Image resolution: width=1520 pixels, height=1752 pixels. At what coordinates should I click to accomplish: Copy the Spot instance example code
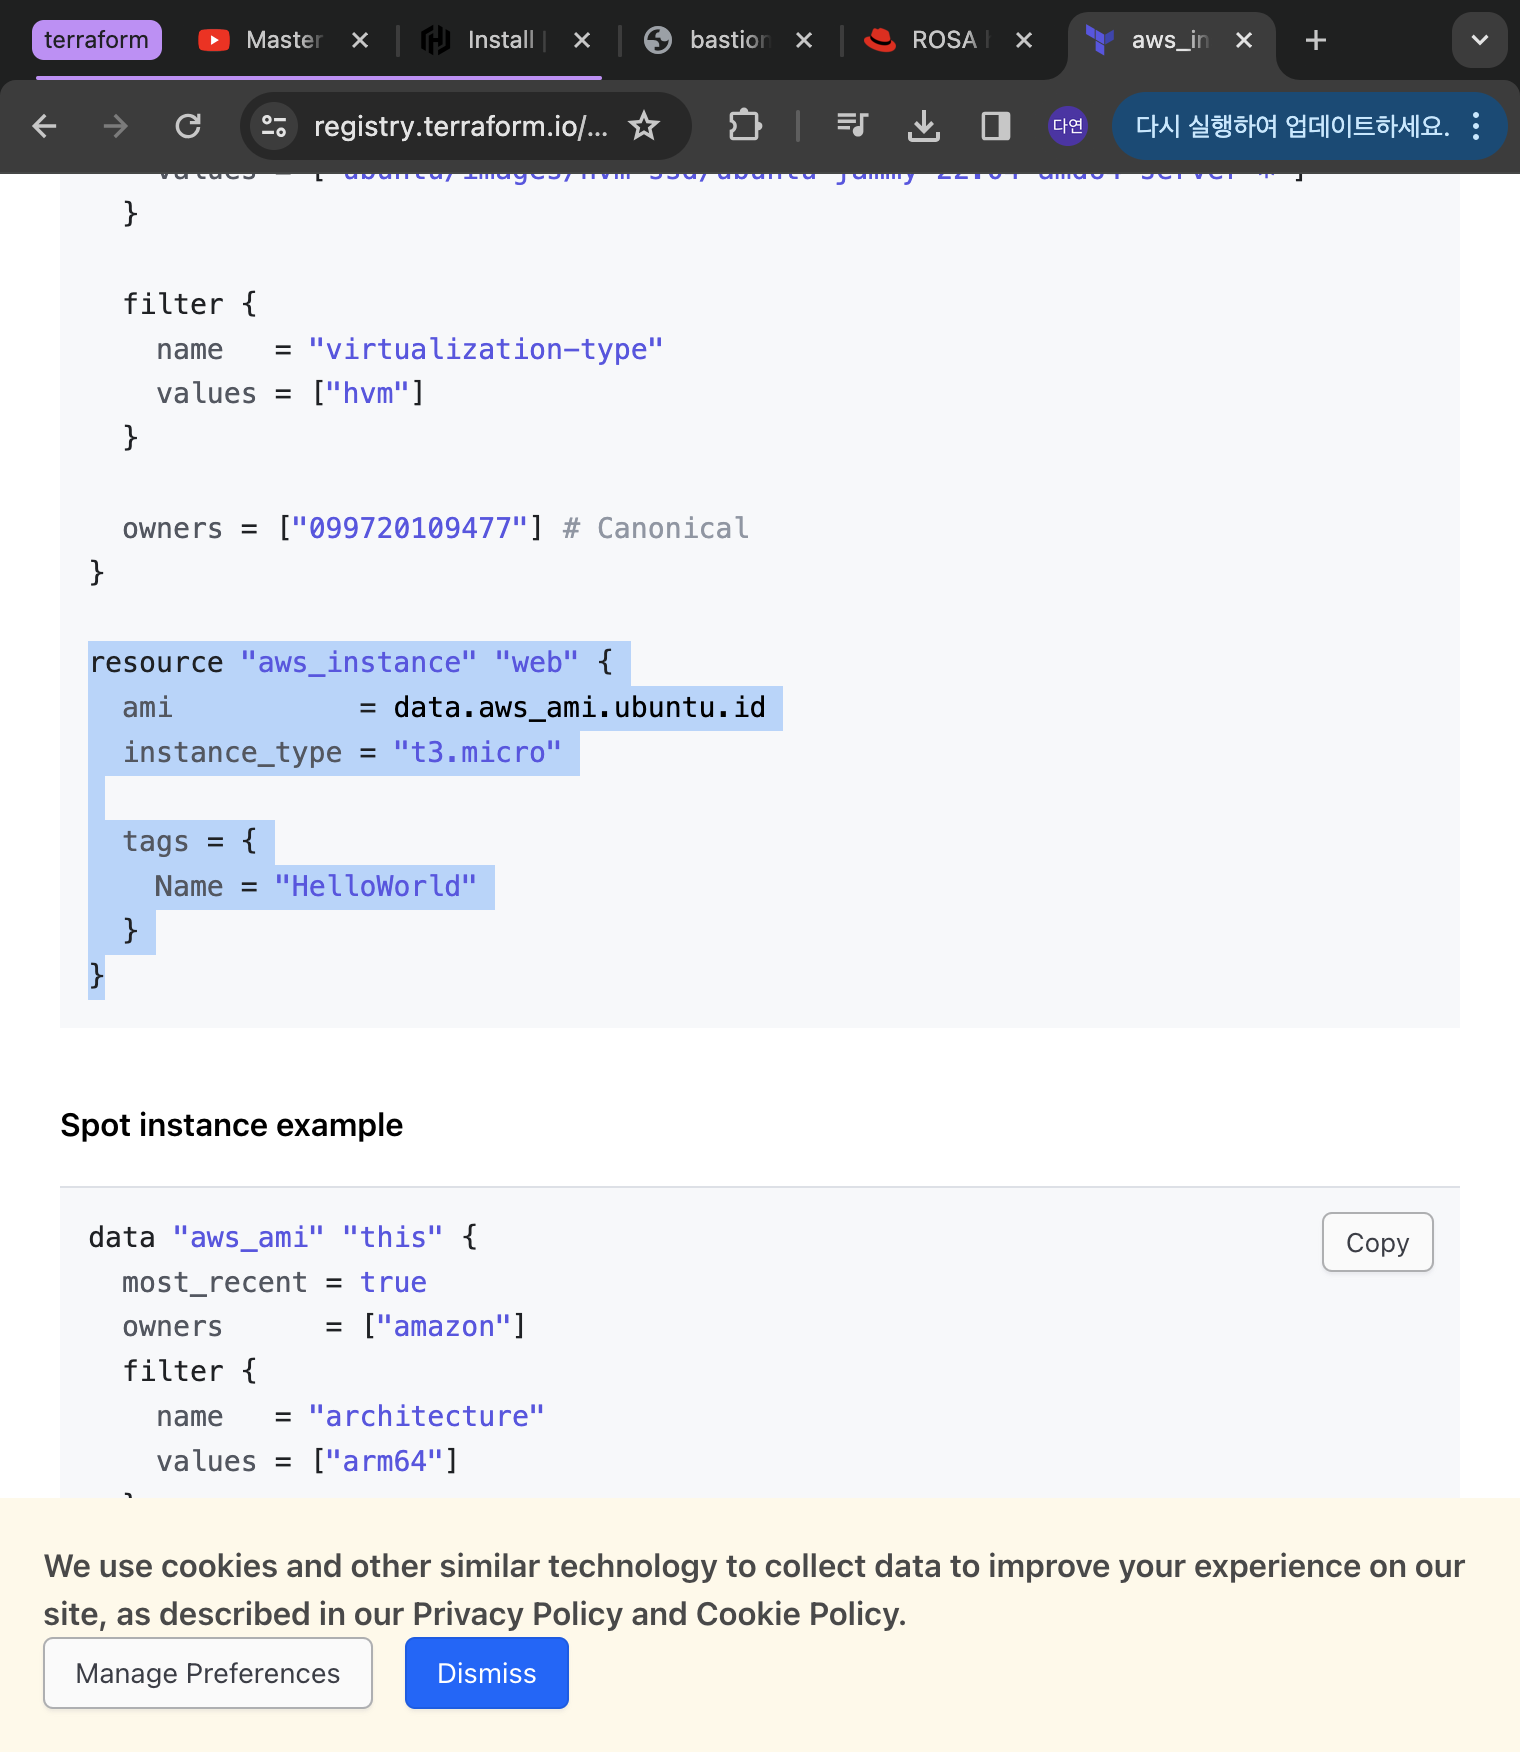1377,1242
